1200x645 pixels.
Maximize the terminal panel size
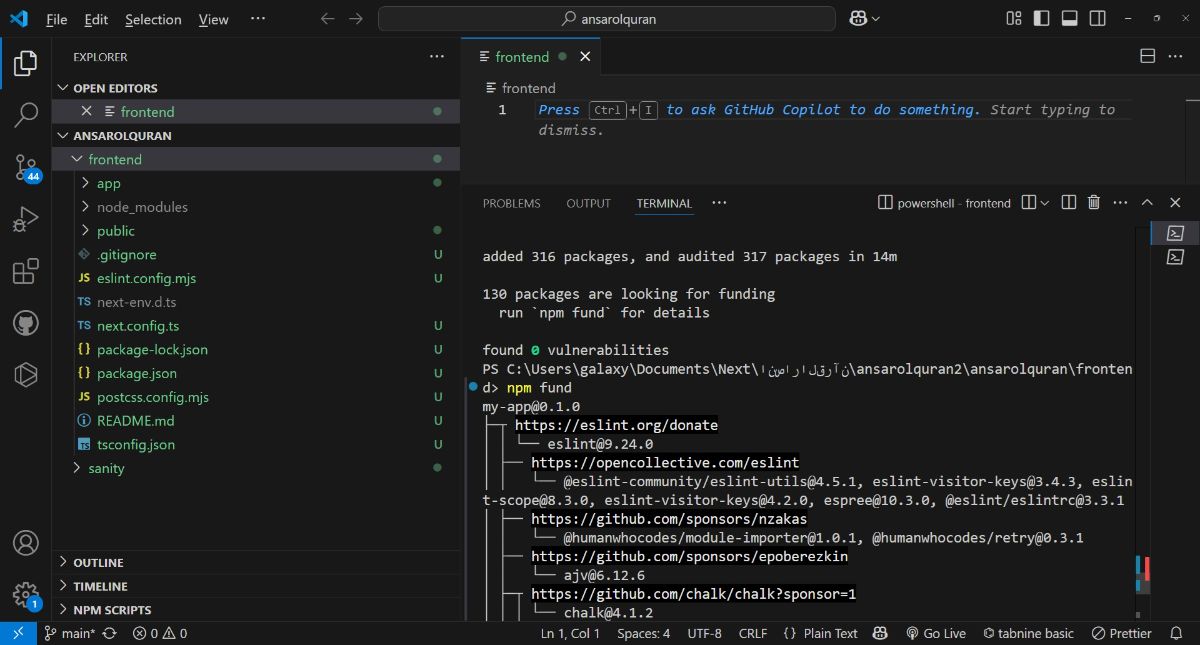coord(1147,202)
